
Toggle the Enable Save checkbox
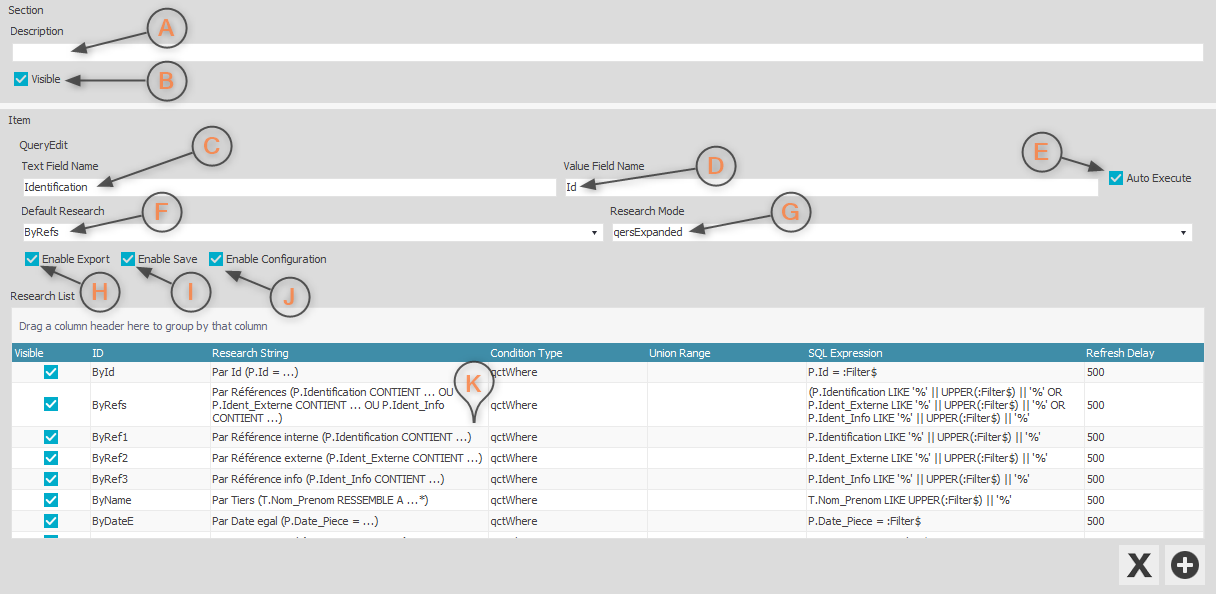(128, 259)
